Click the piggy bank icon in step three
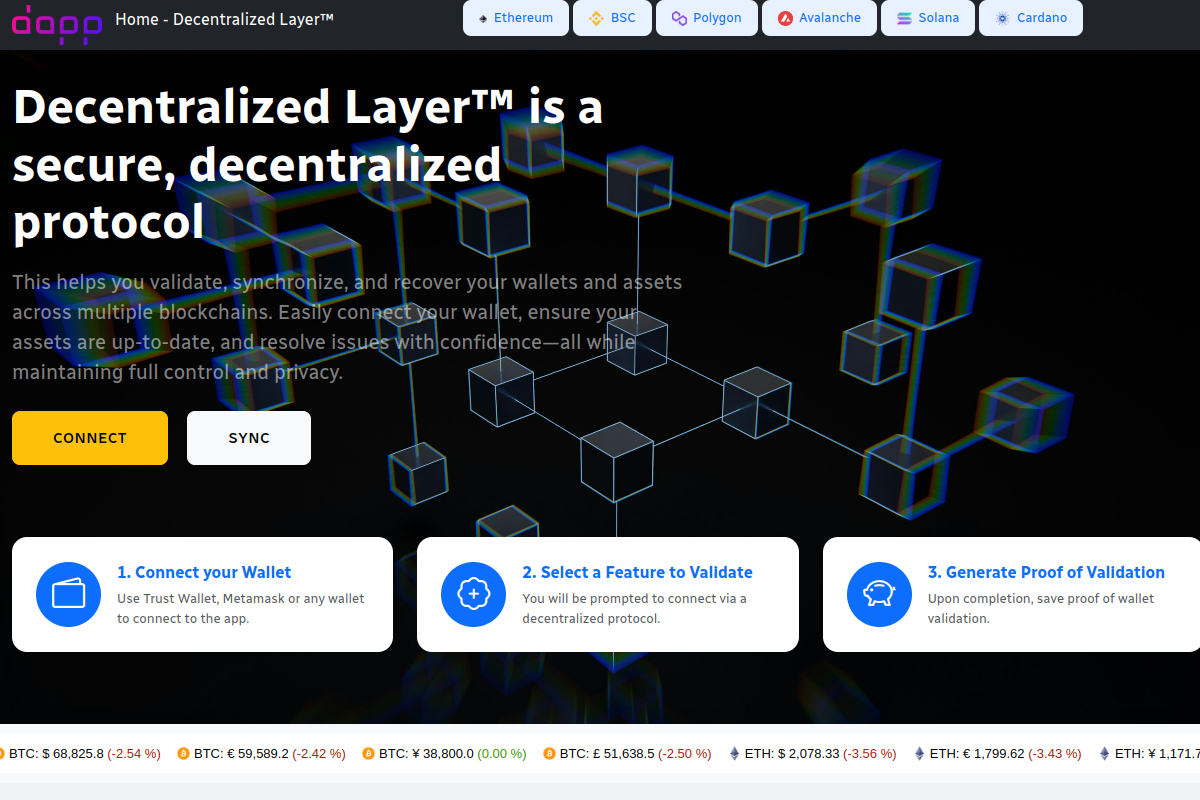Image resolution: width=1200 pixels, height=800 pixels. [879, 594]
